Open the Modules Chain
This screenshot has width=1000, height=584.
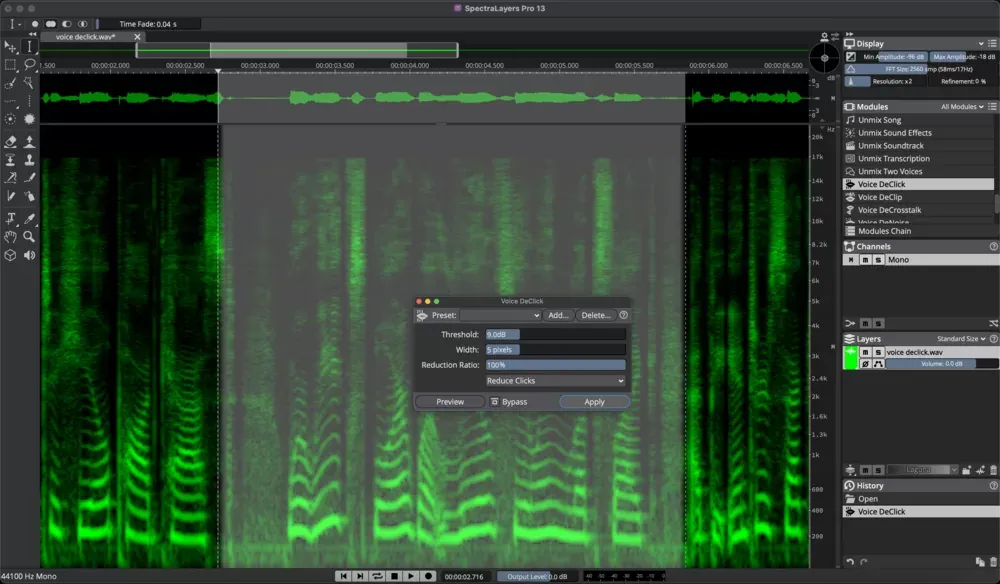point(918,231)
